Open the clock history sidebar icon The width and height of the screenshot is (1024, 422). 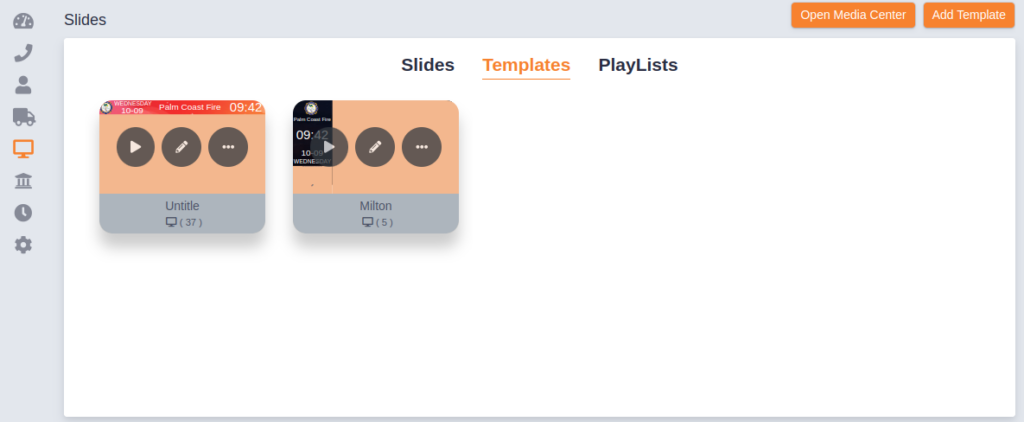click(24, 213)
